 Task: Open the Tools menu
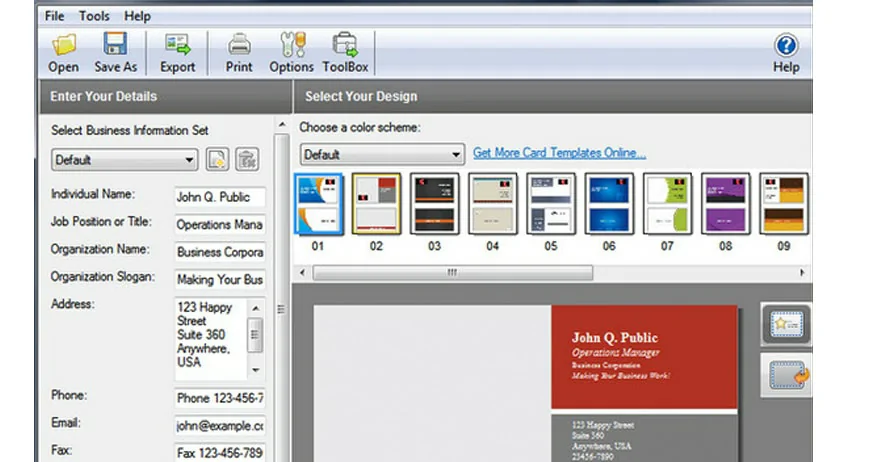[x=95, y=16]
